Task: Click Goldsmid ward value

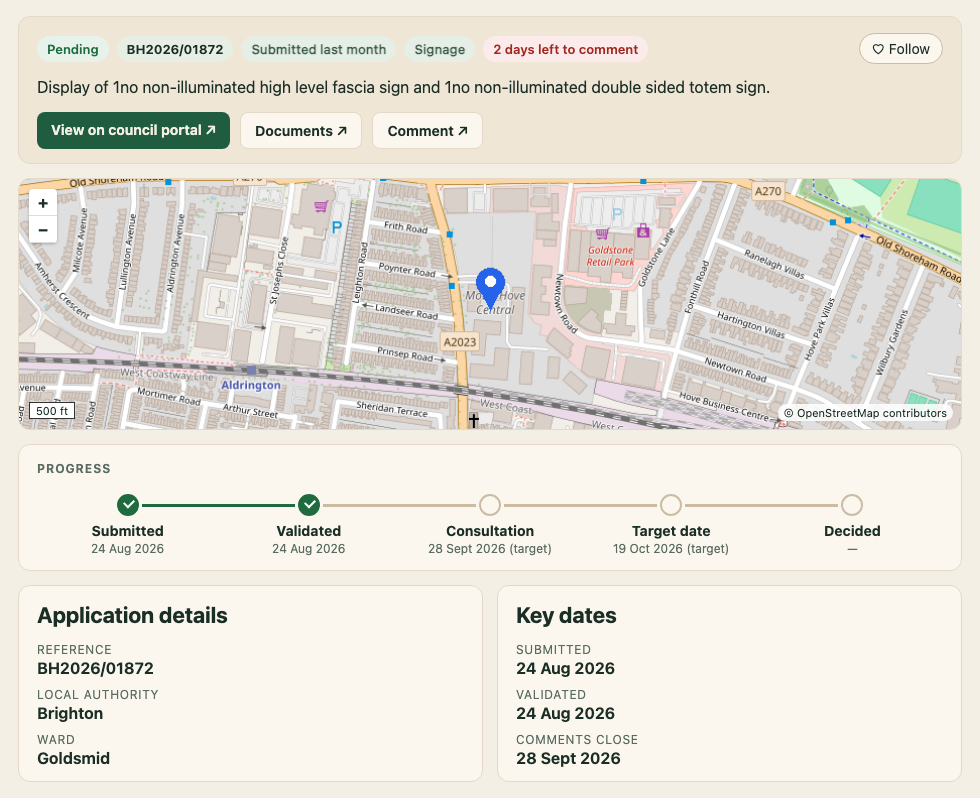Action: (x=73, y=759)
